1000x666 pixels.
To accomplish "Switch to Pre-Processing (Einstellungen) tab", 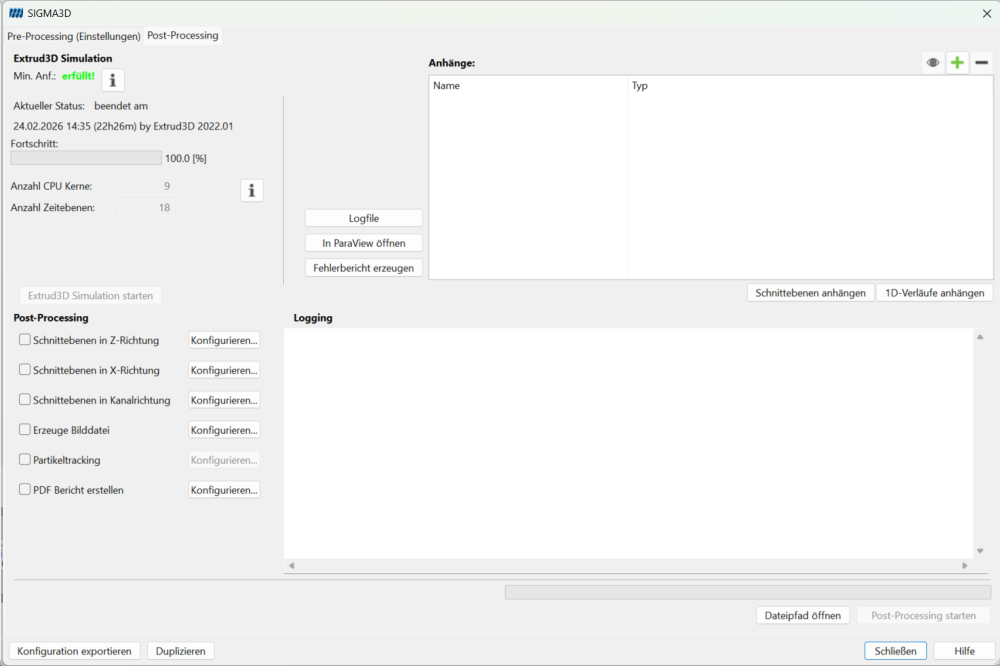I will [74, 36].
